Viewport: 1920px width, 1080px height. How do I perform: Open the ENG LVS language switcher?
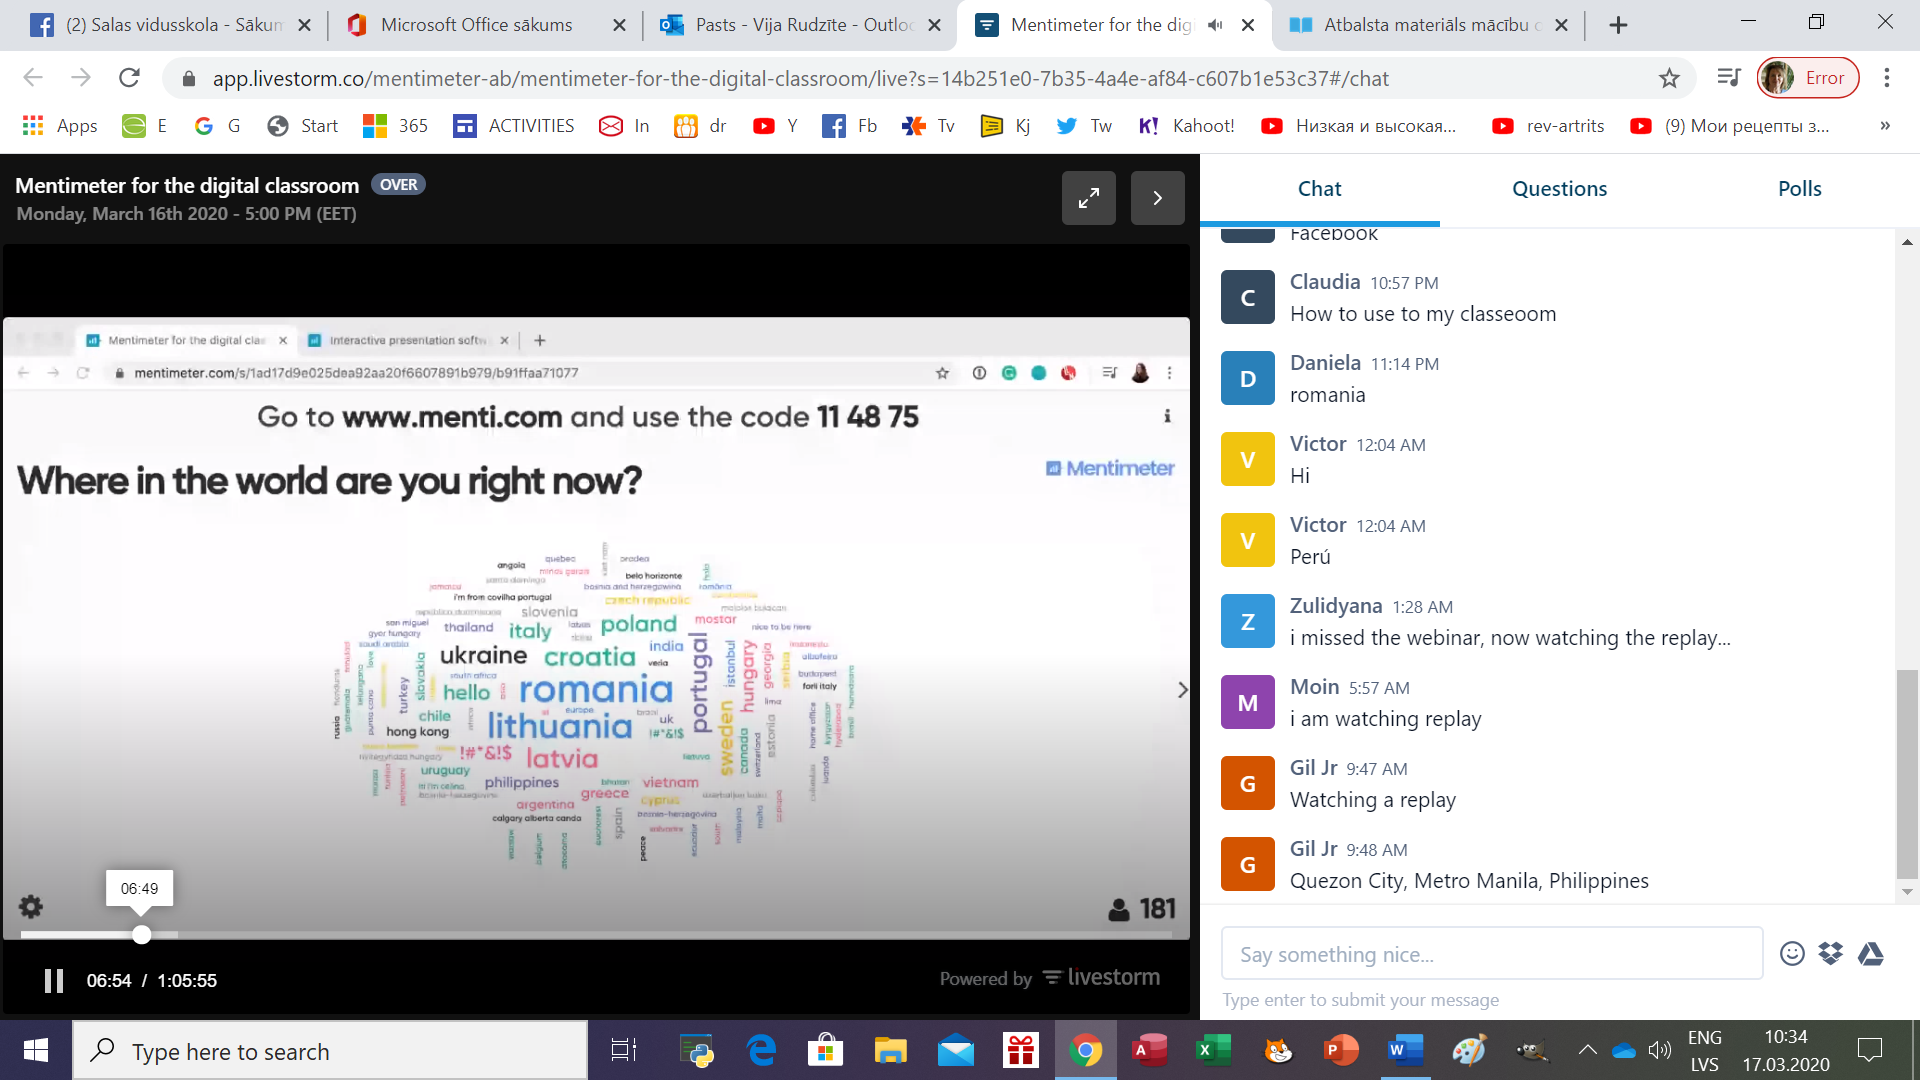(x=1705, y=1050)
